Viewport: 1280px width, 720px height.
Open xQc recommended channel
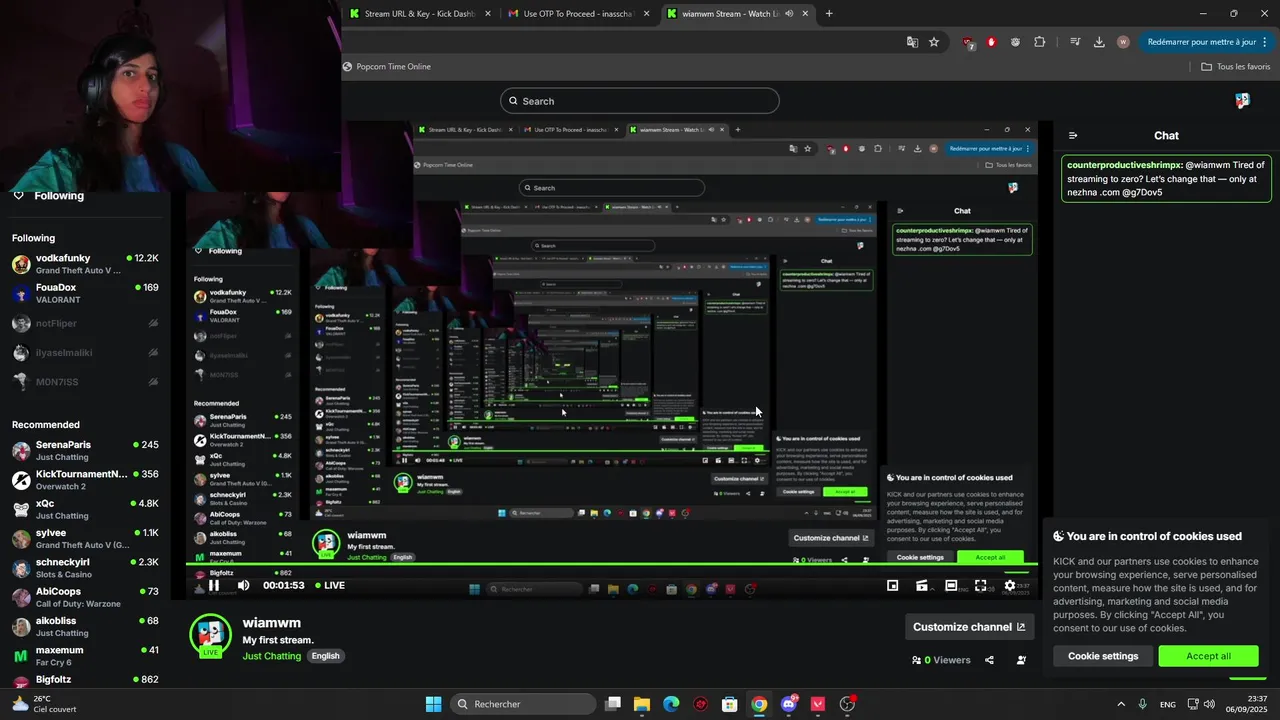click(x=85, y=509)
